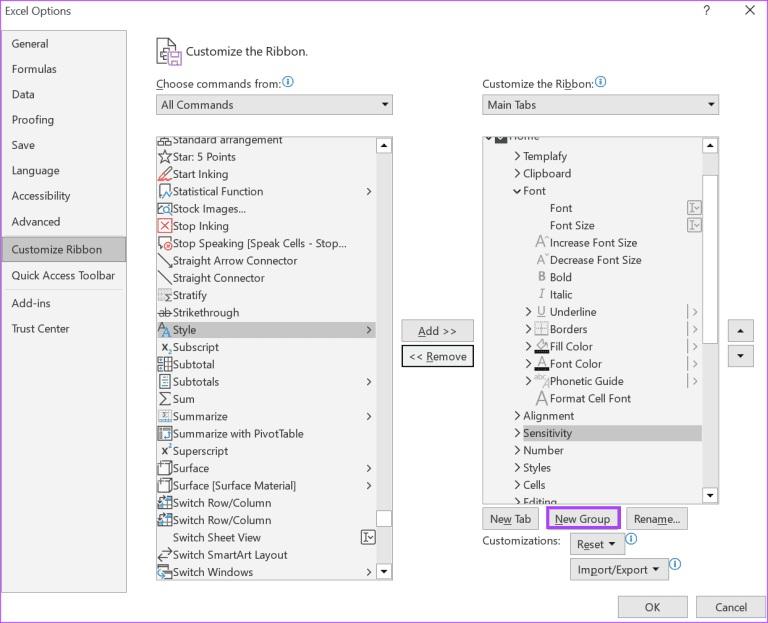The height and width of the screenshot is (623, 768).
Task: Click the Surface [Surface Material] icon
Action: tap(165, 485)
